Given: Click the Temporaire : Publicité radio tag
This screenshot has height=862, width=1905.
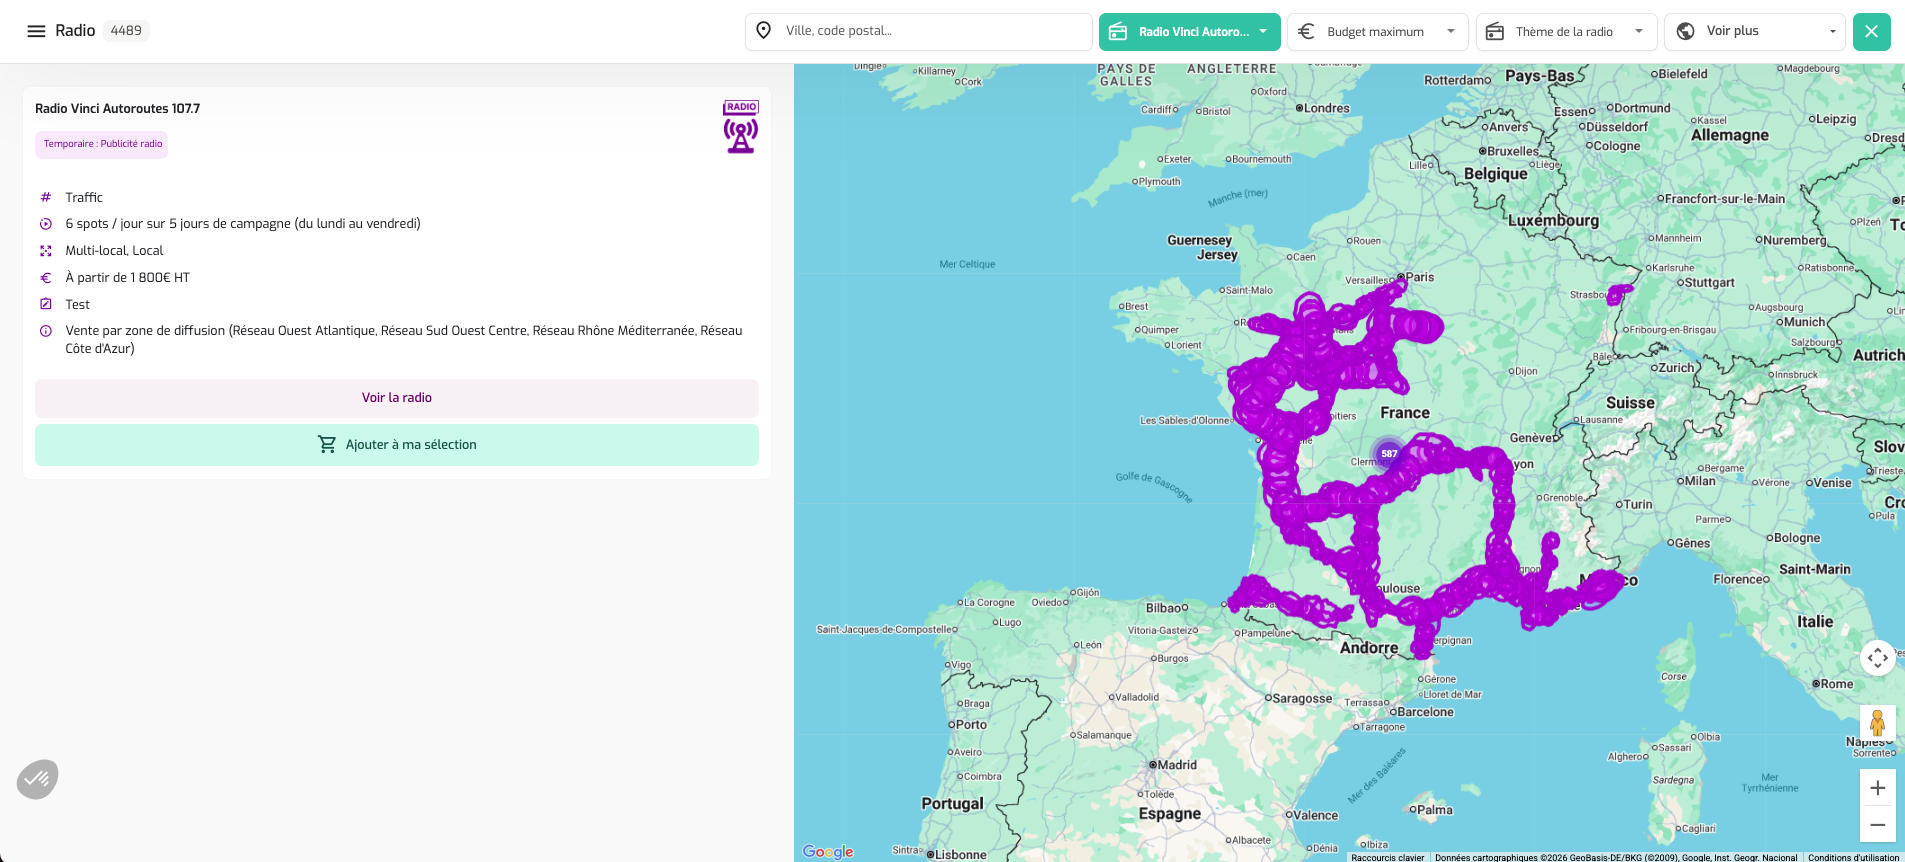Looking at the screenshot, I should 102,144.
